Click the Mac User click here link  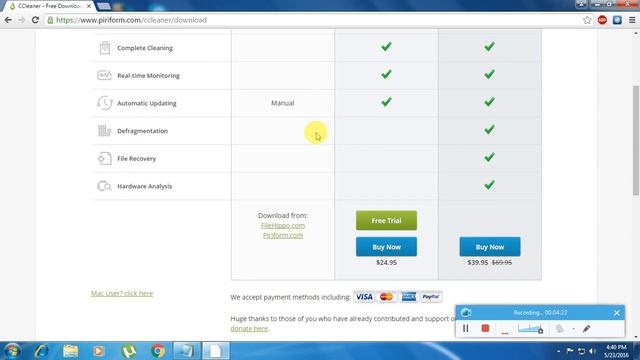coord(122,293)
